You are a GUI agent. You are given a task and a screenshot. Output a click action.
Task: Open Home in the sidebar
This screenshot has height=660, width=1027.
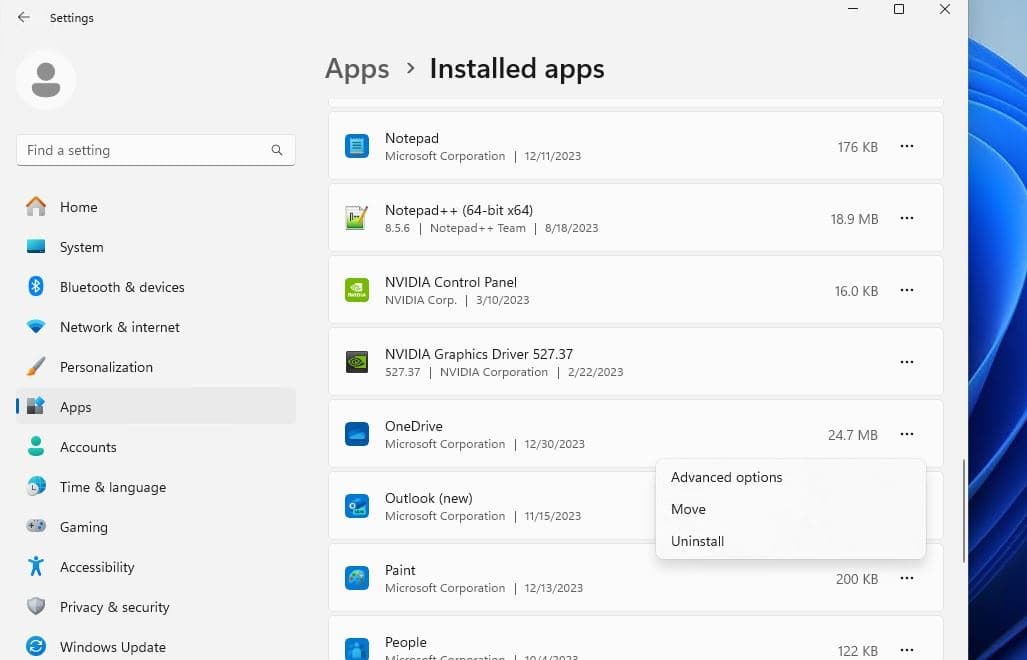click(x=156, y=207)
